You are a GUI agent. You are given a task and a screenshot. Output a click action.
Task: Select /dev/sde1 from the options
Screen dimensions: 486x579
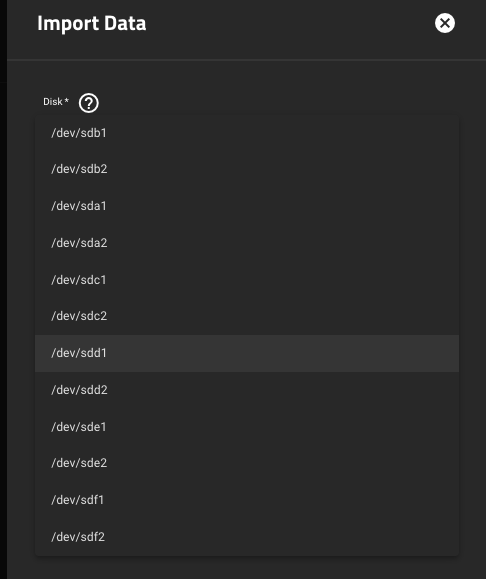pyautogui.click(x=247, y=427)
